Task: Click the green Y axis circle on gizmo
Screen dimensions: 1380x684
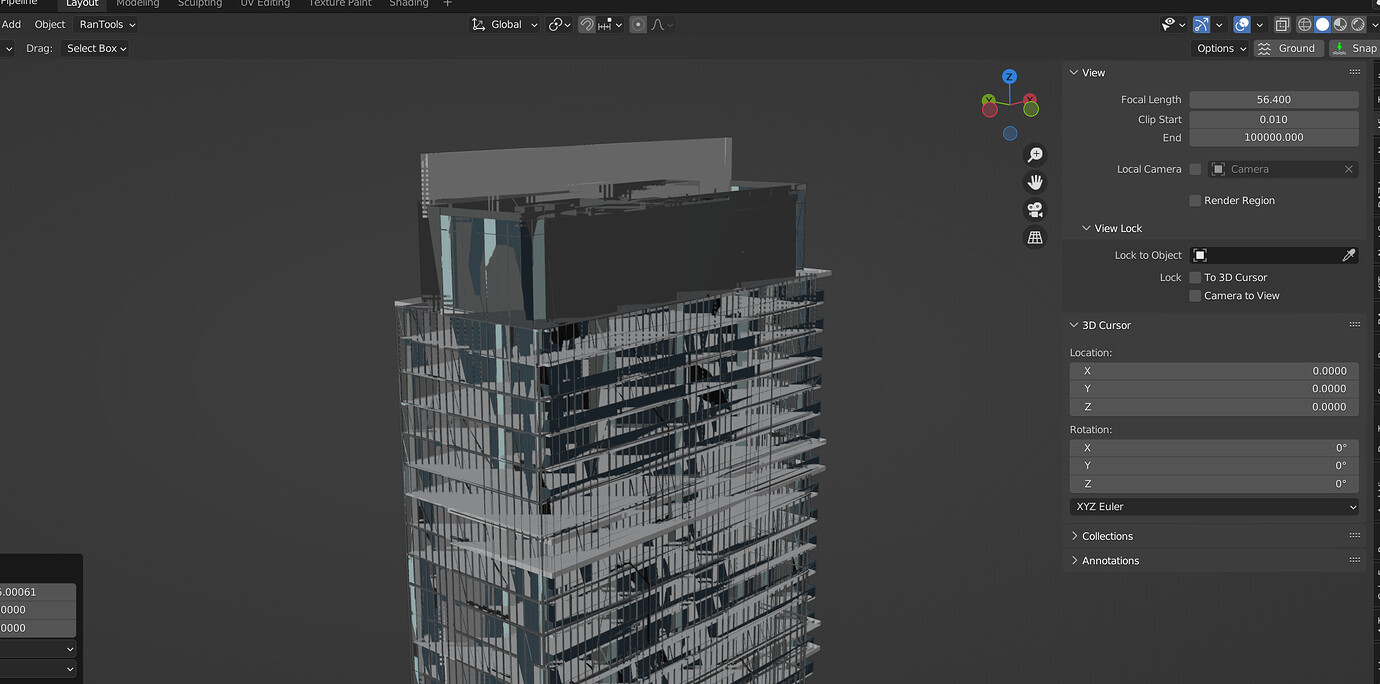Action: [988, 100]
